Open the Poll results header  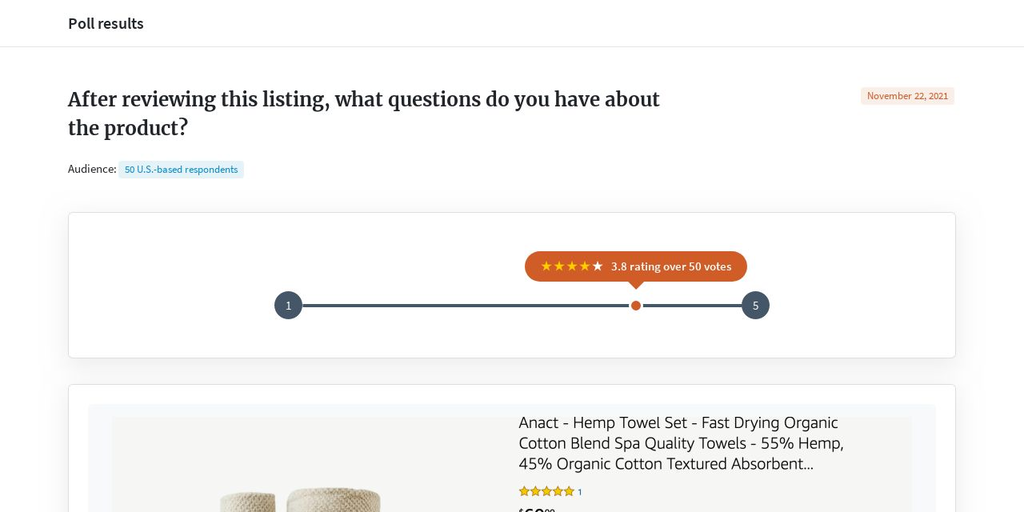[106, 24]
